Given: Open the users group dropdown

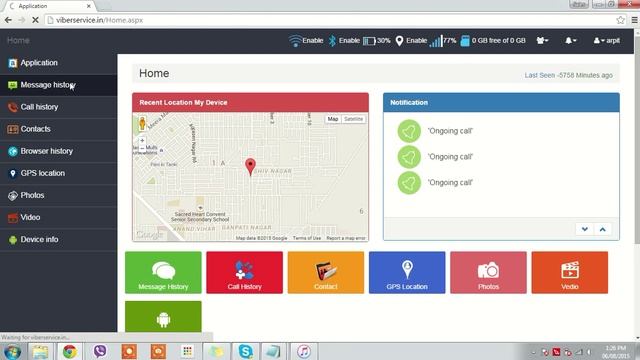Looking at the screenshot, I should pyautogui.click(x=542, y=40).
